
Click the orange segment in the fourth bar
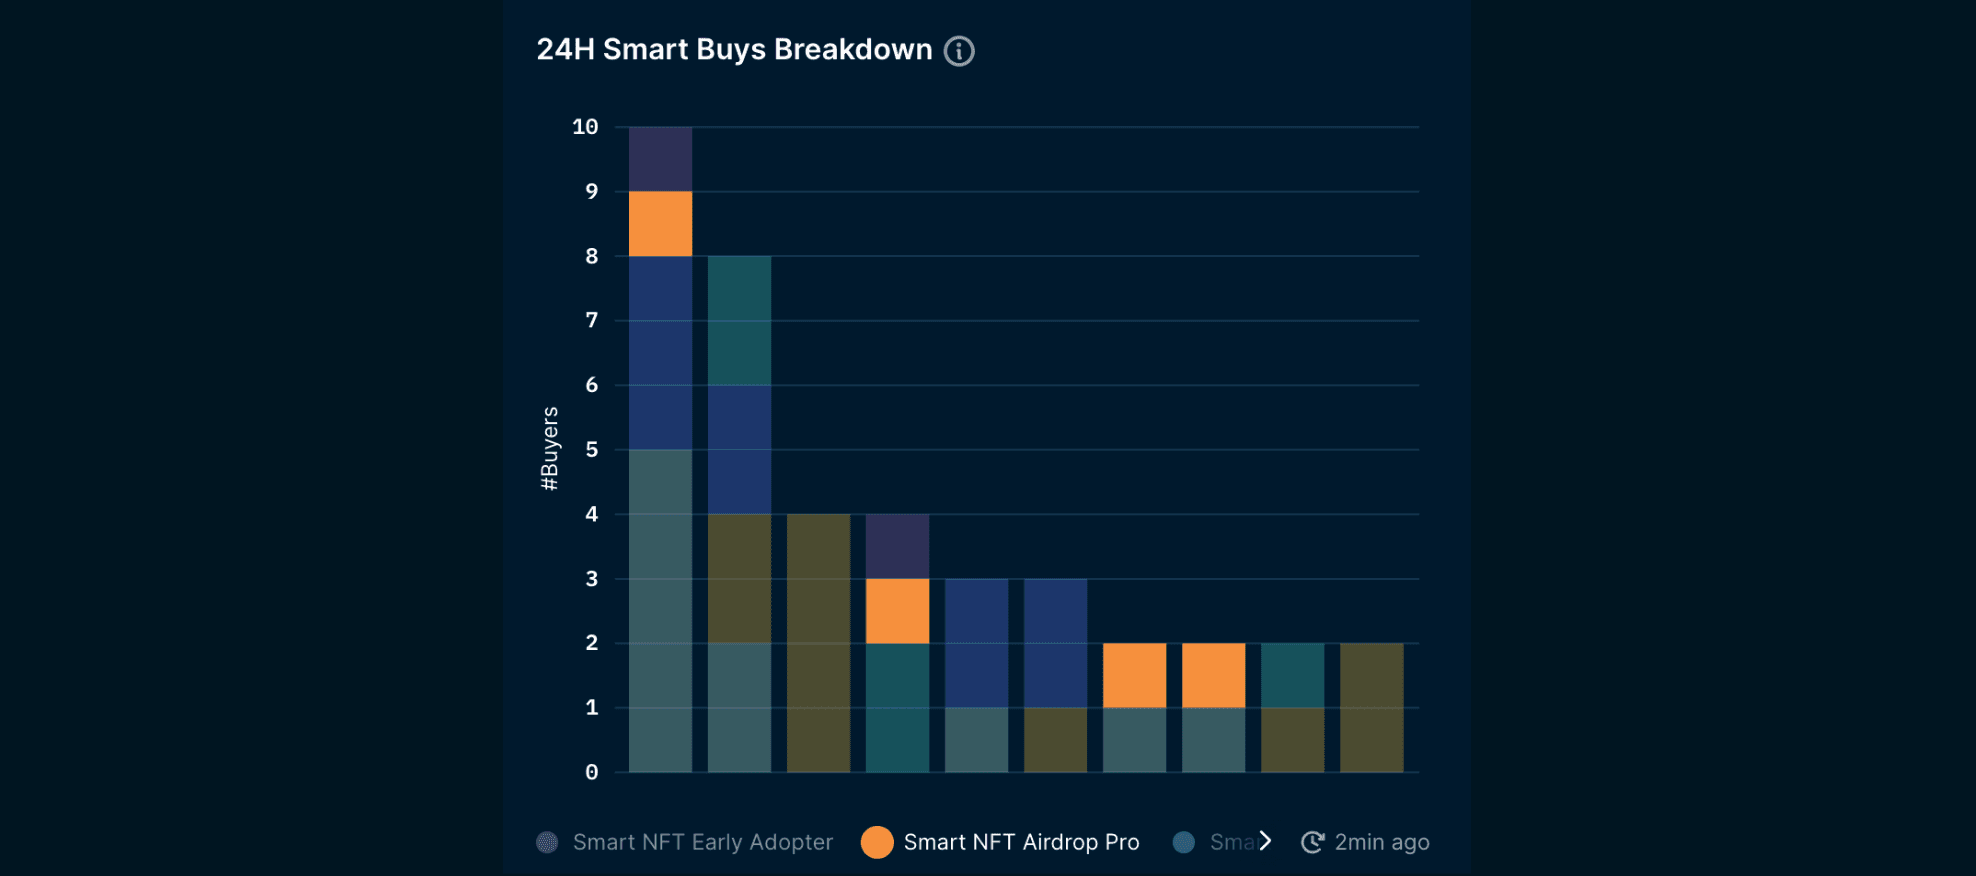[x=896, y=610]
